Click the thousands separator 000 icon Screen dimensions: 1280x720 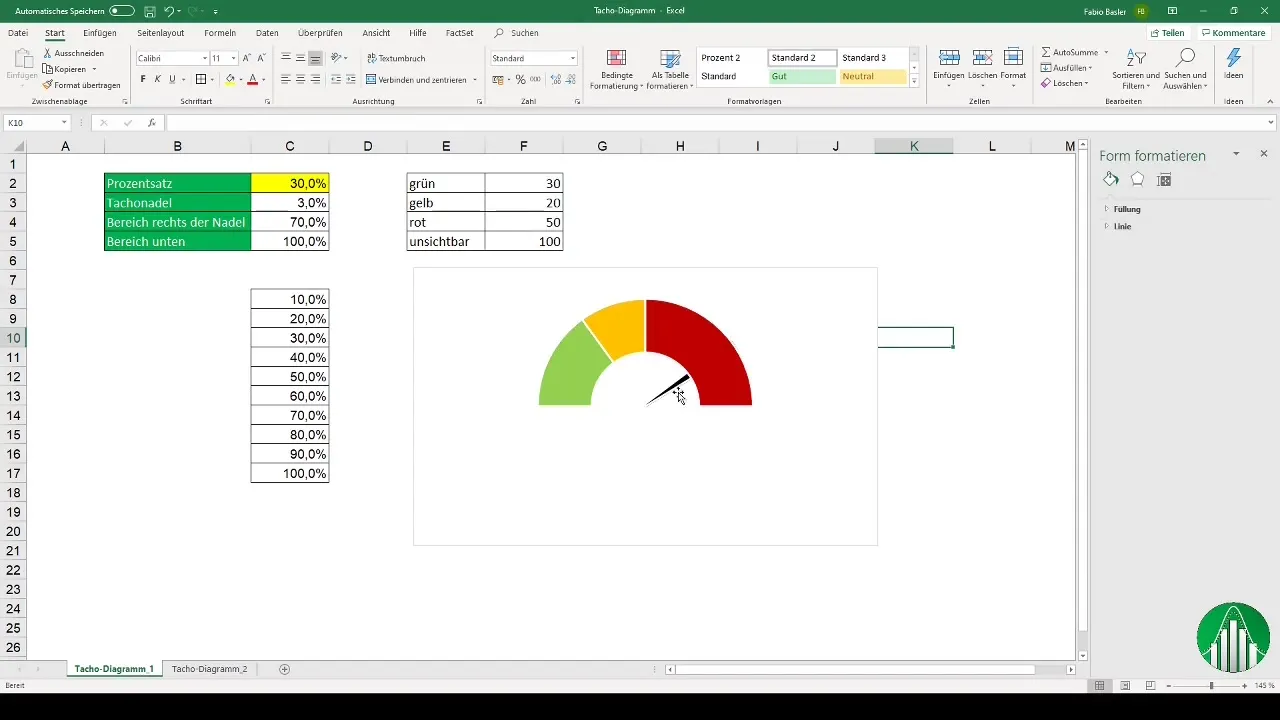535,79
